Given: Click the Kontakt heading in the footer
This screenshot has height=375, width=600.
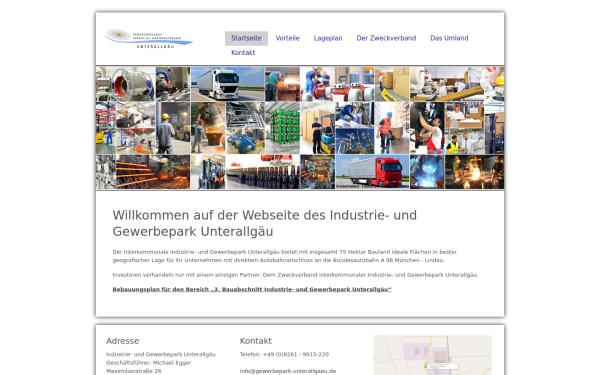Looking at the screenshot, I should 256,341.
